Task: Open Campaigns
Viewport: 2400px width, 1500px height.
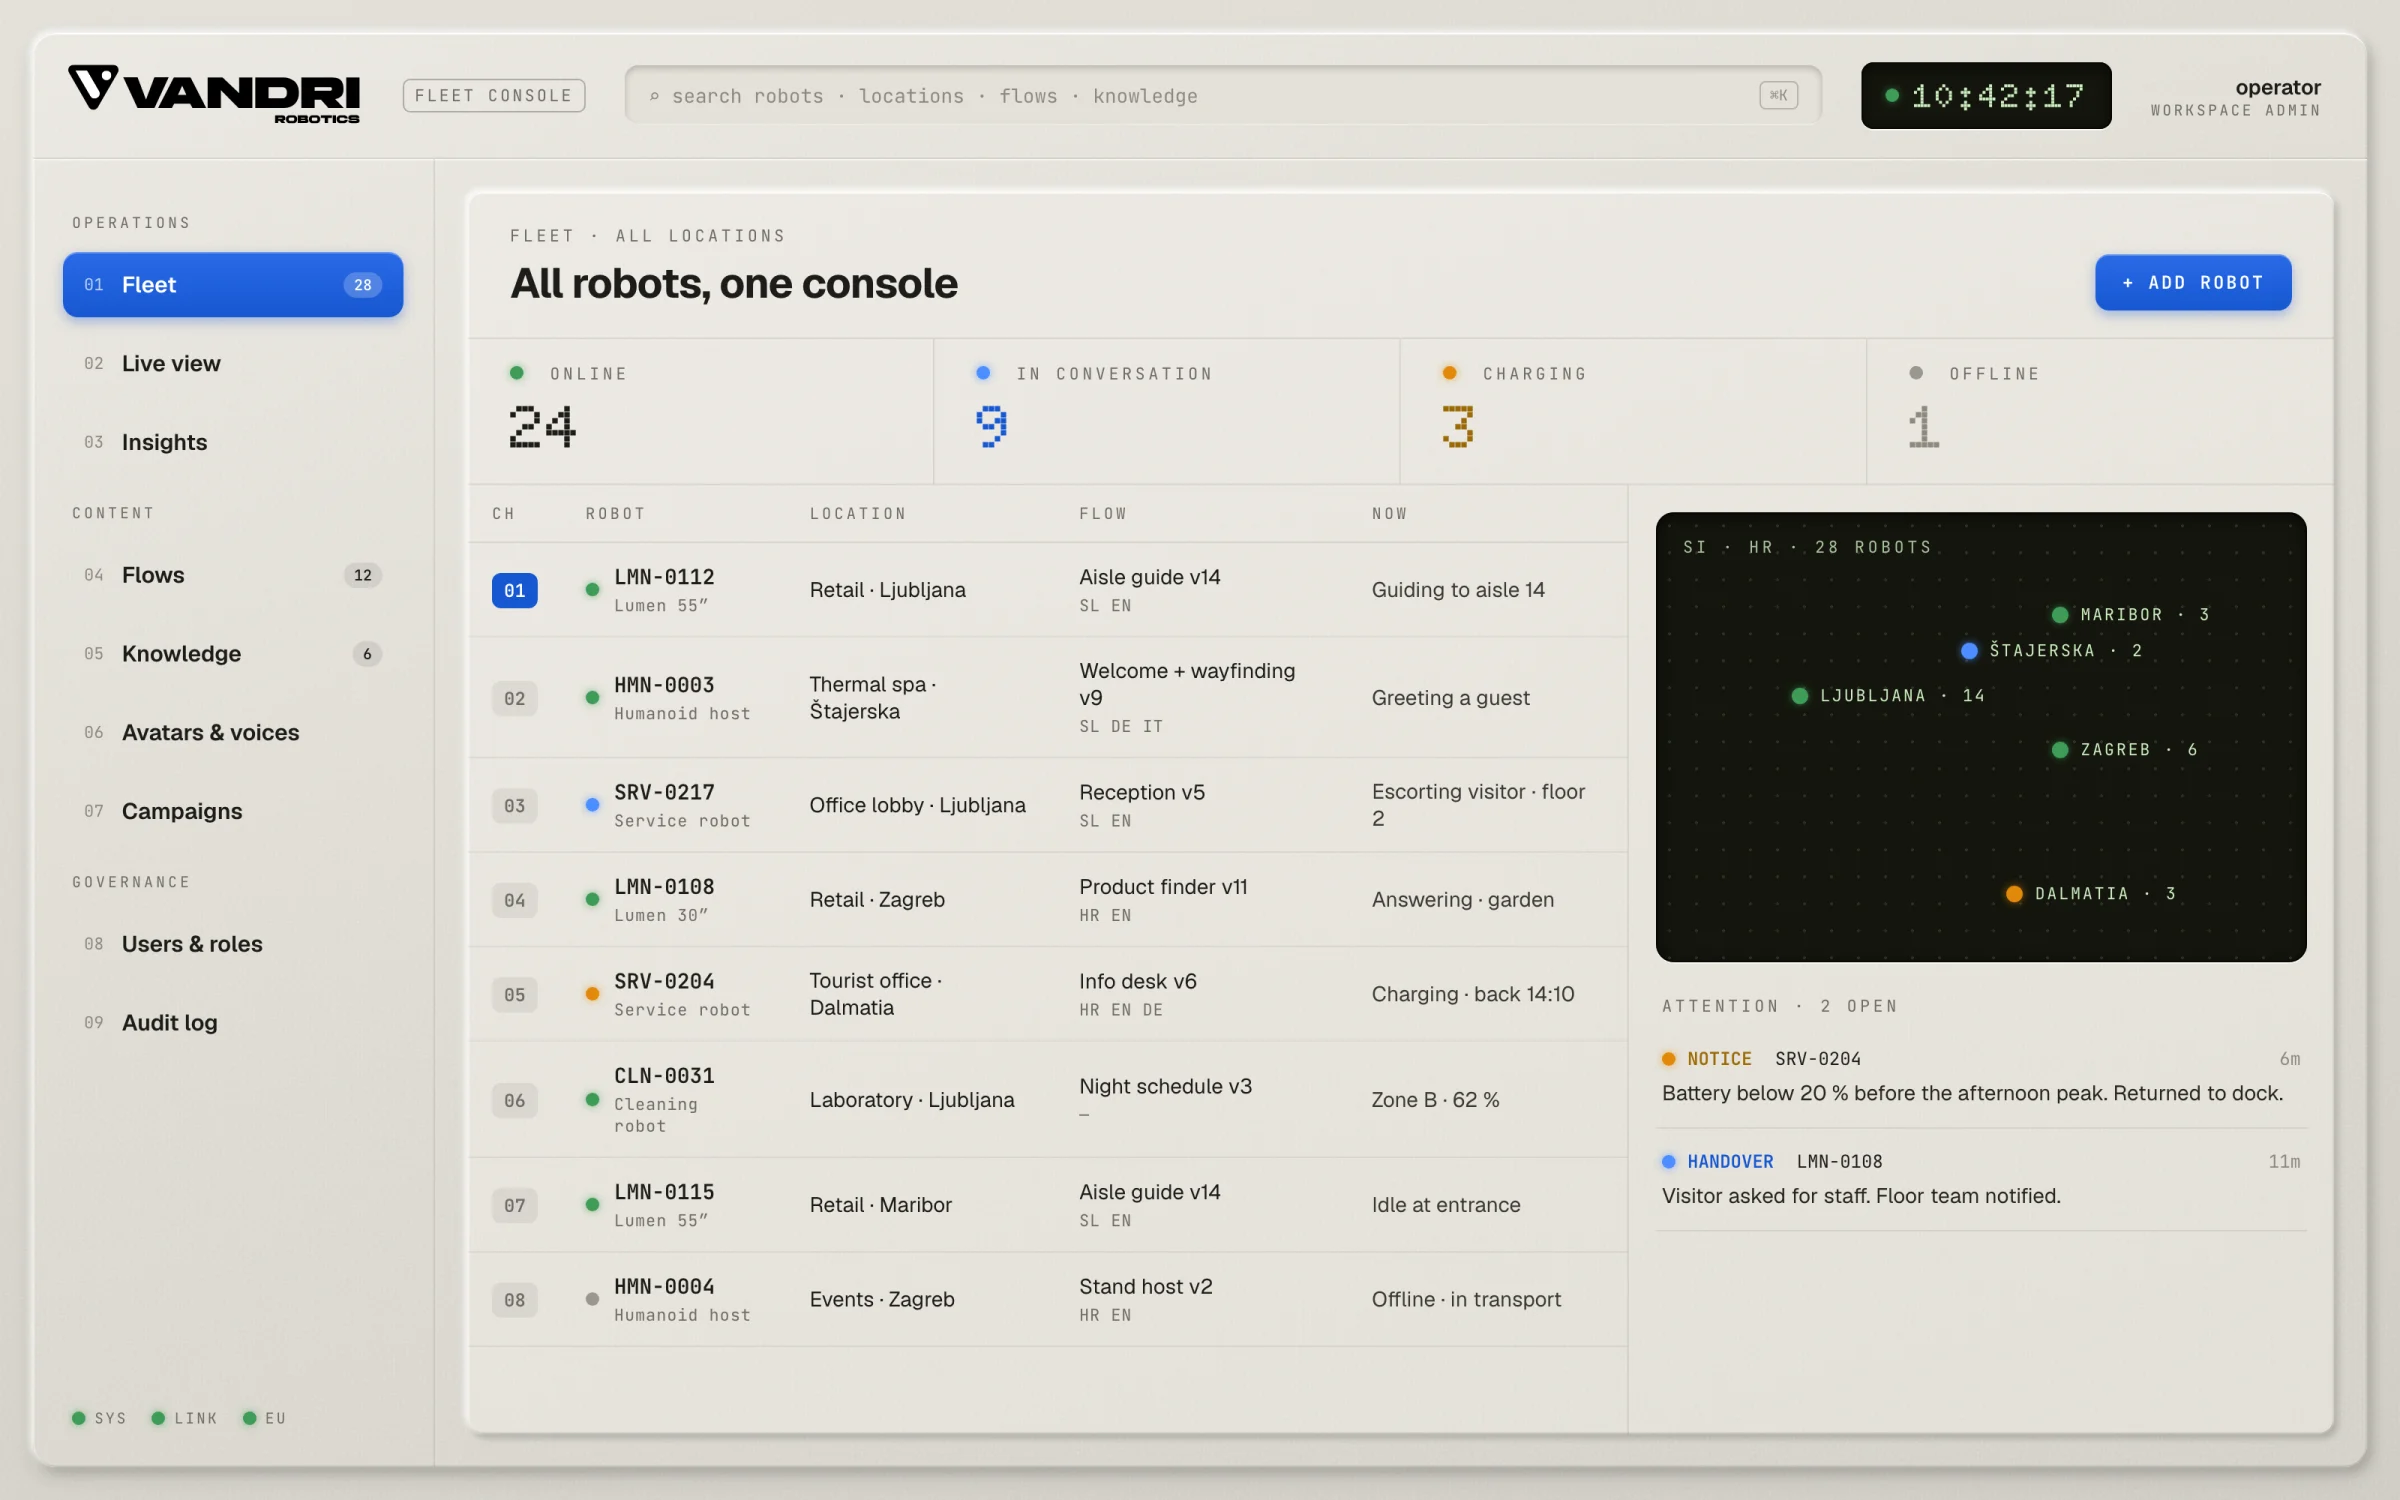Action: [232, 811]
